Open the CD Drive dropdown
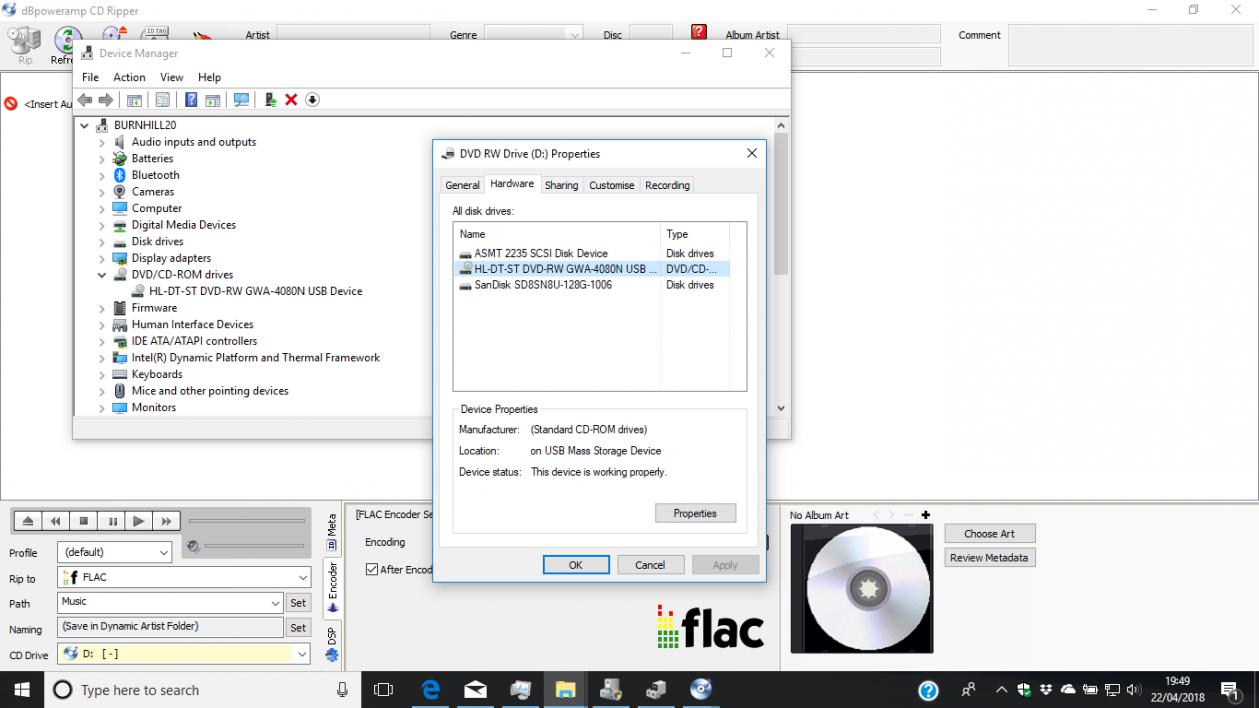 pyautogui.click(x=303, y=654)
